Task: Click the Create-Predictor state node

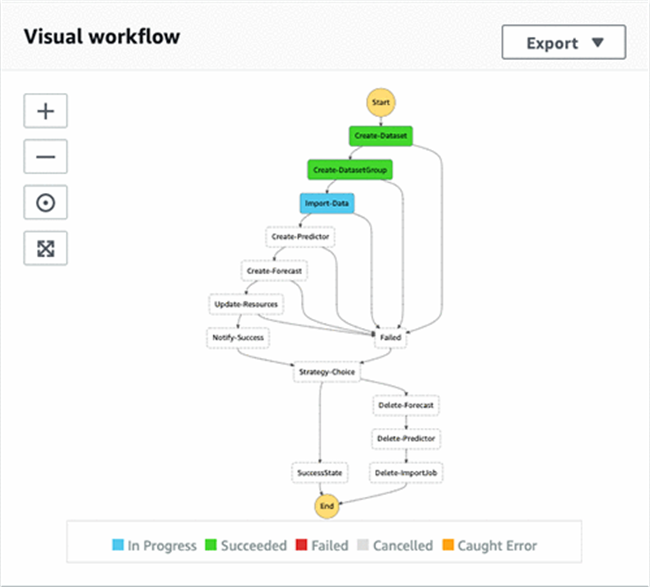Action: [x=300, y=237]
